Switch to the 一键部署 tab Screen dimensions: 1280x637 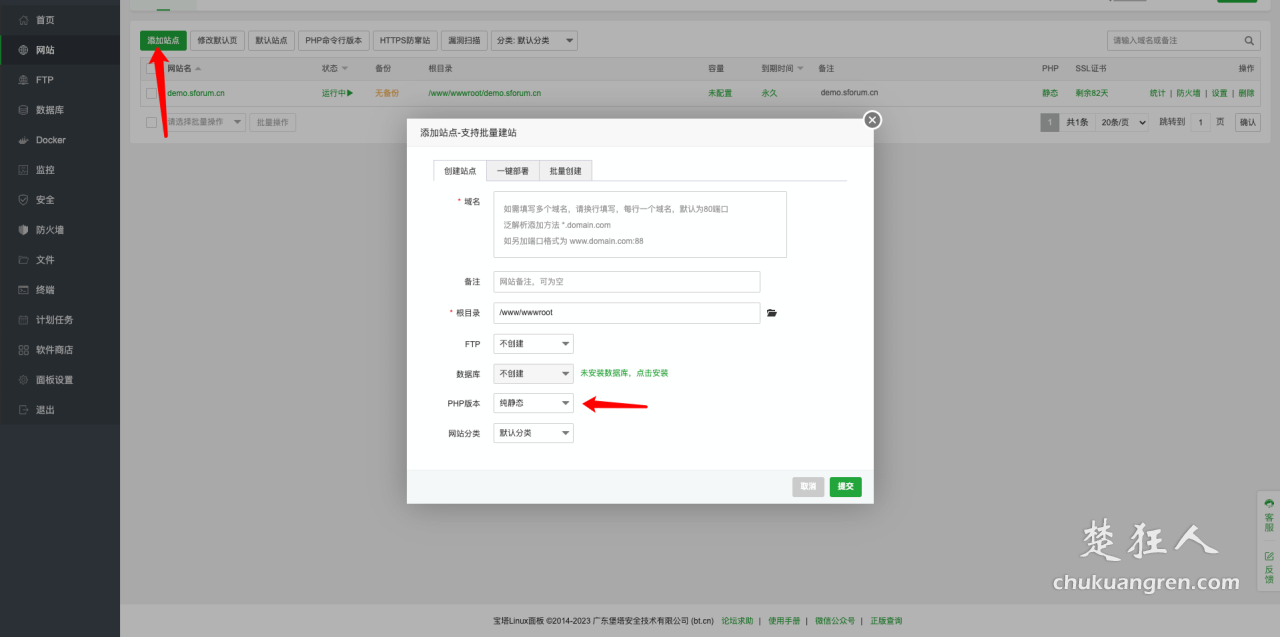coord(513,170)
